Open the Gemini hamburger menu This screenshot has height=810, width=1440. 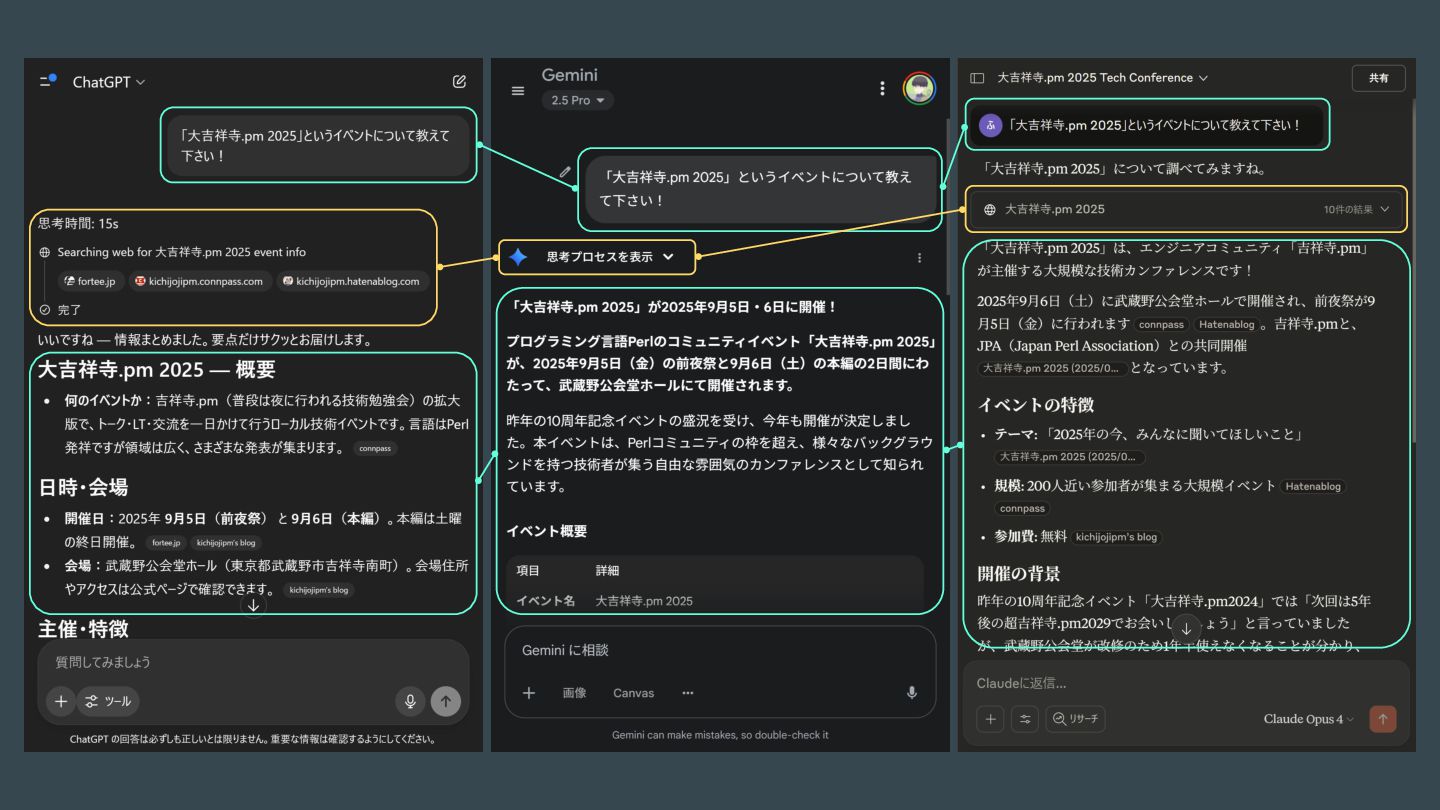click(x=518, y=90)
